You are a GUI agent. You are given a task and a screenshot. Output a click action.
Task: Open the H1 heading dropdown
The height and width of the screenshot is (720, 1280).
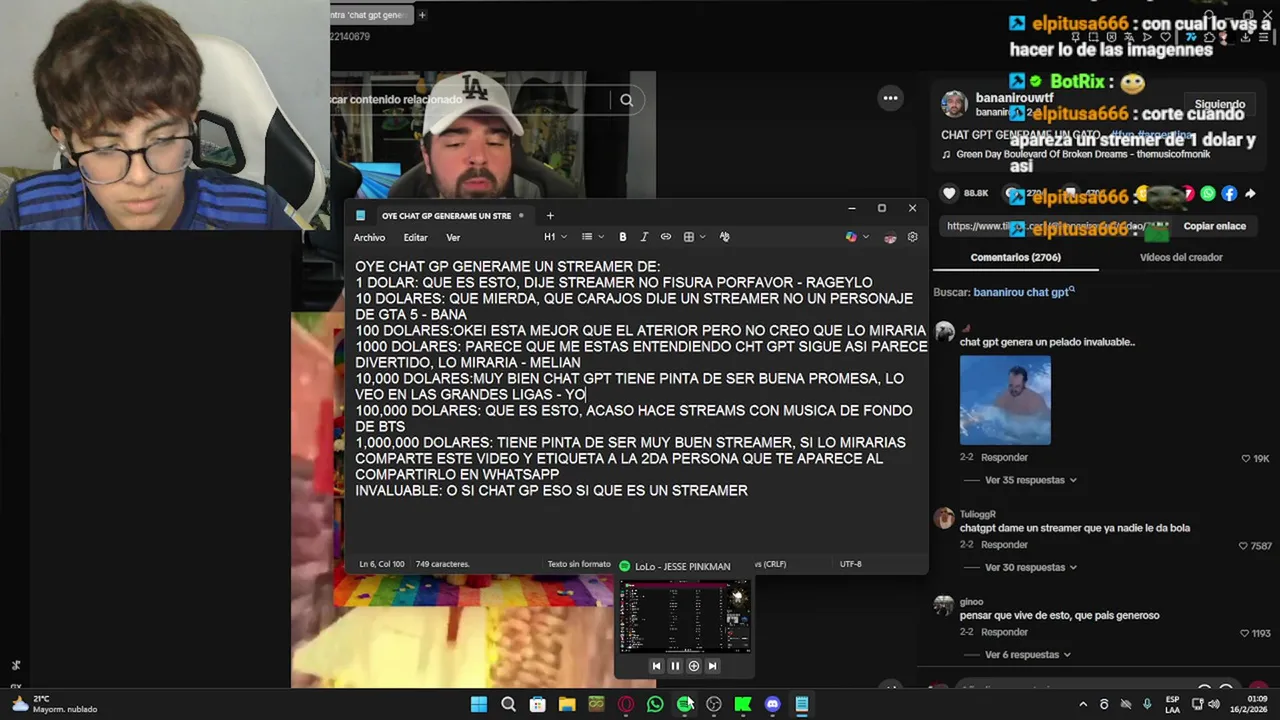[x=555, y=237]
